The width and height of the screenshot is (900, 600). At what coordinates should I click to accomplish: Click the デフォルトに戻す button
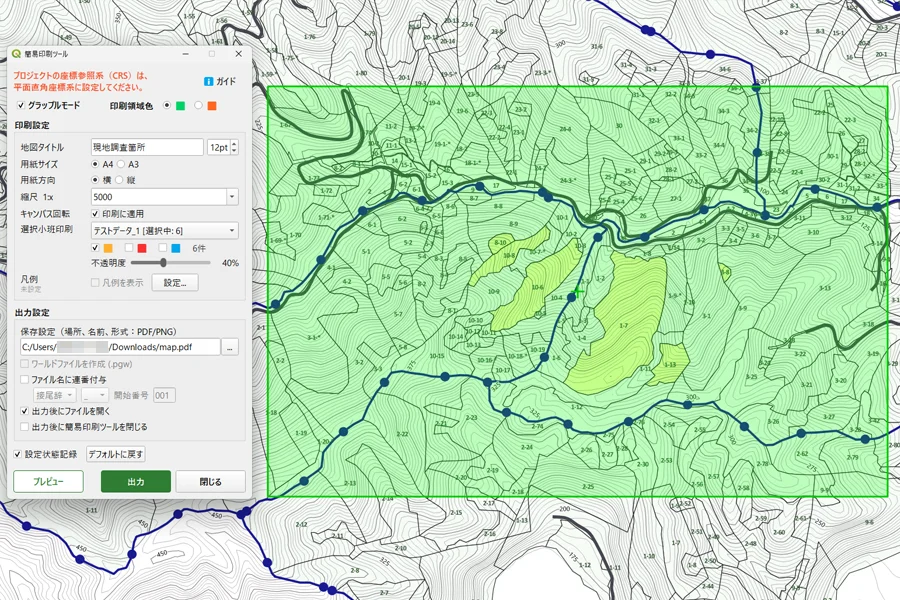(x=115, y=454)
